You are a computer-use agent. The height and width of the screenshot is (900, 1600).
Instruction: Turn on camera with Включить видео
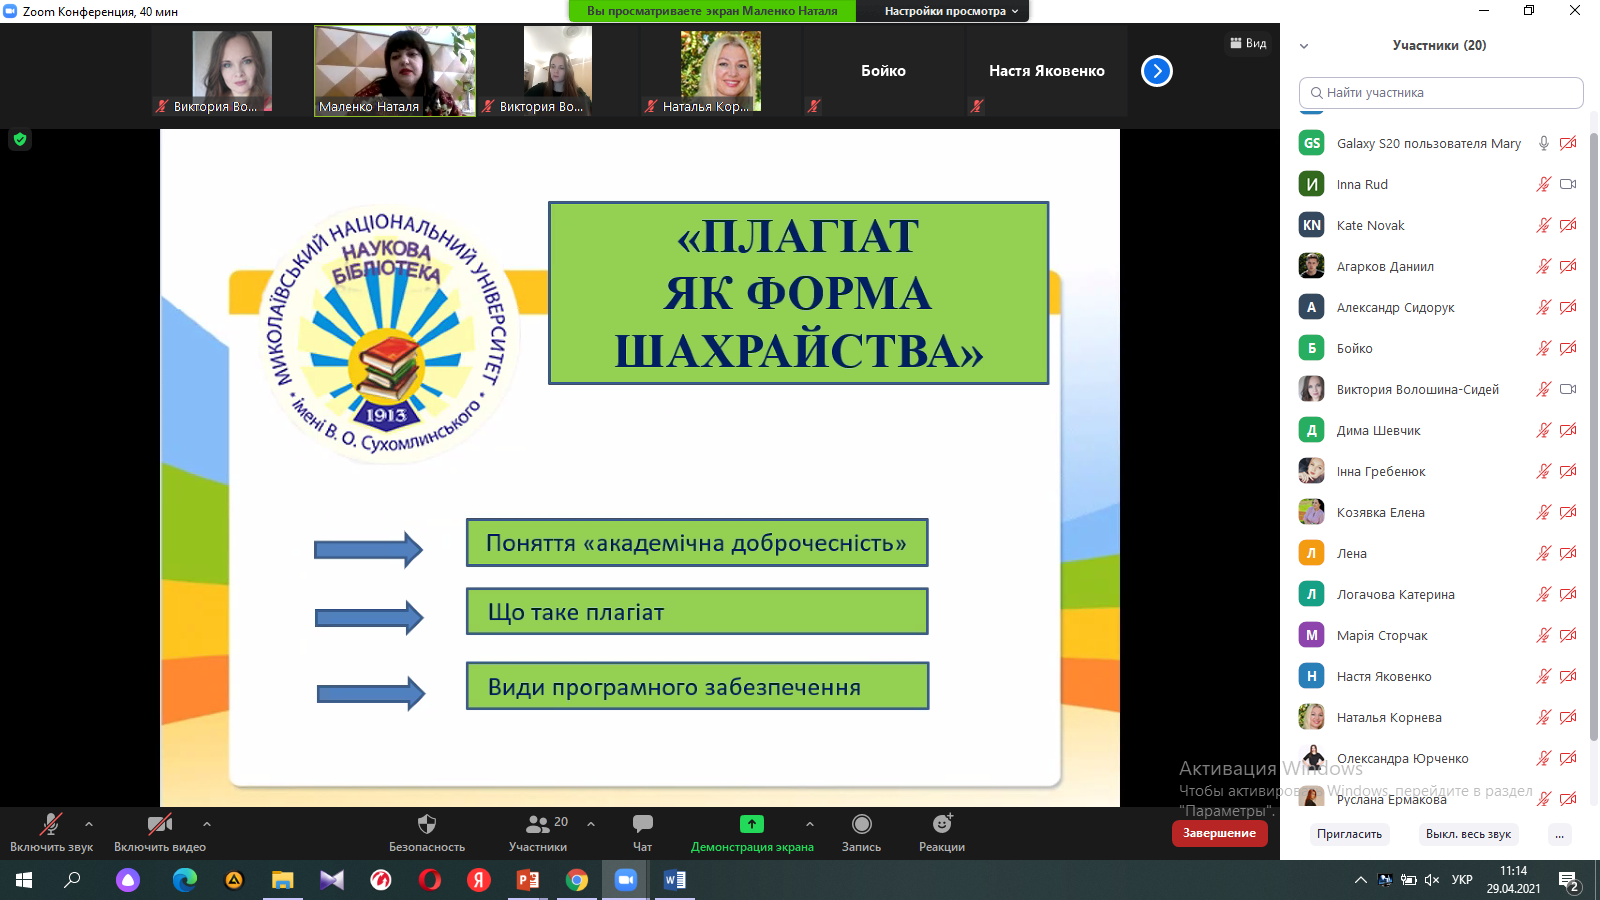point(159,825)
